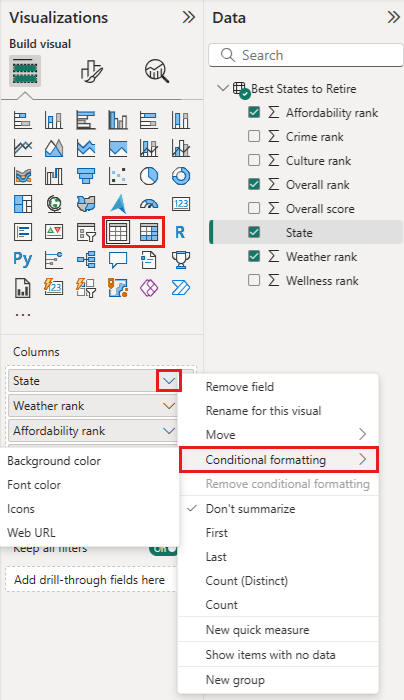Select the R script visual
Viewport: 404px width, 700px height.
tap(180, 232)
